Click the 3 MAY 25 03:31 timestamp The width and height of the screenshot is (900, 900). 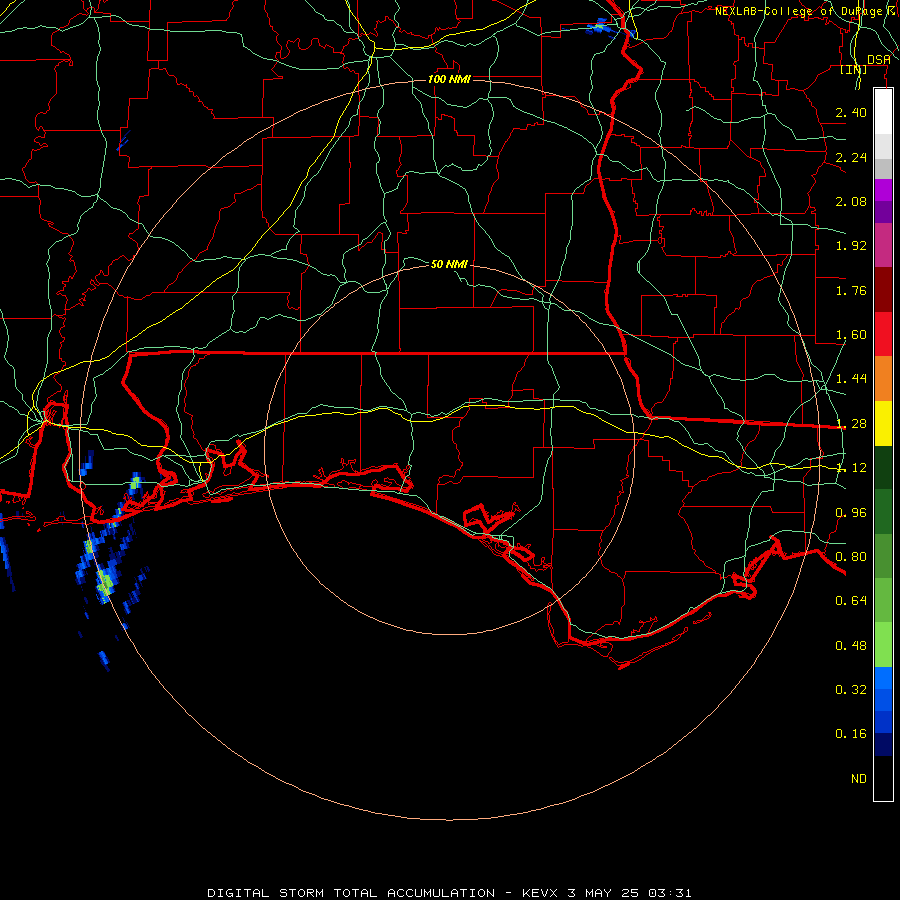(x=630, y=893)
